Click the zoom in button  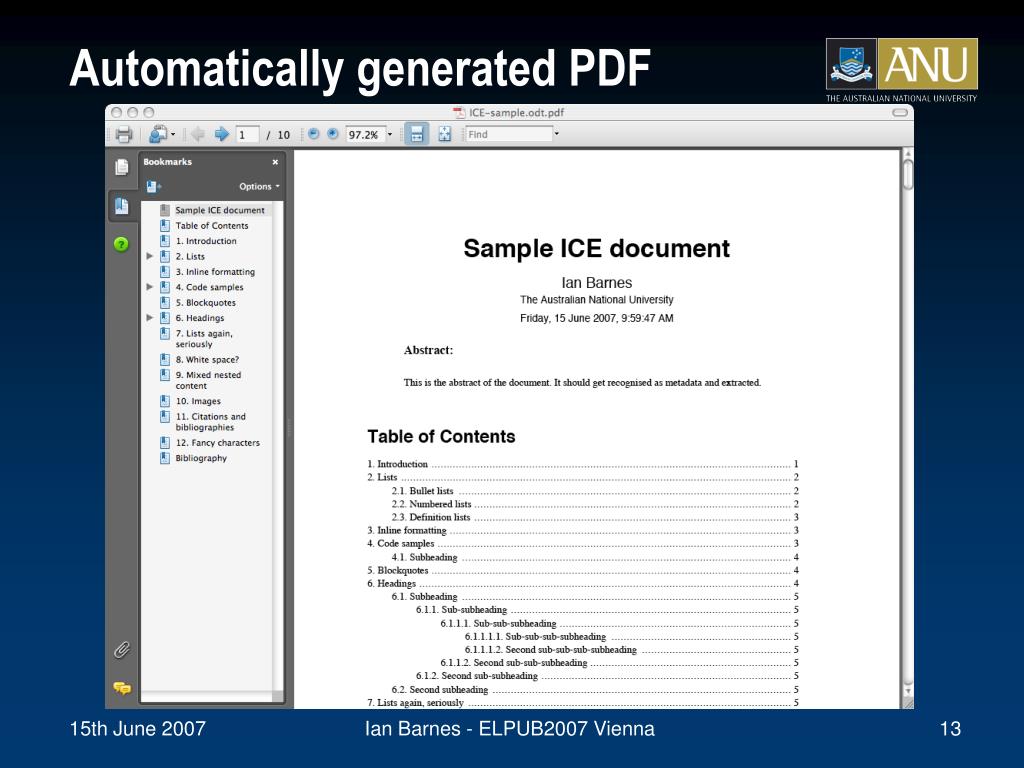[x=331, y=134]
